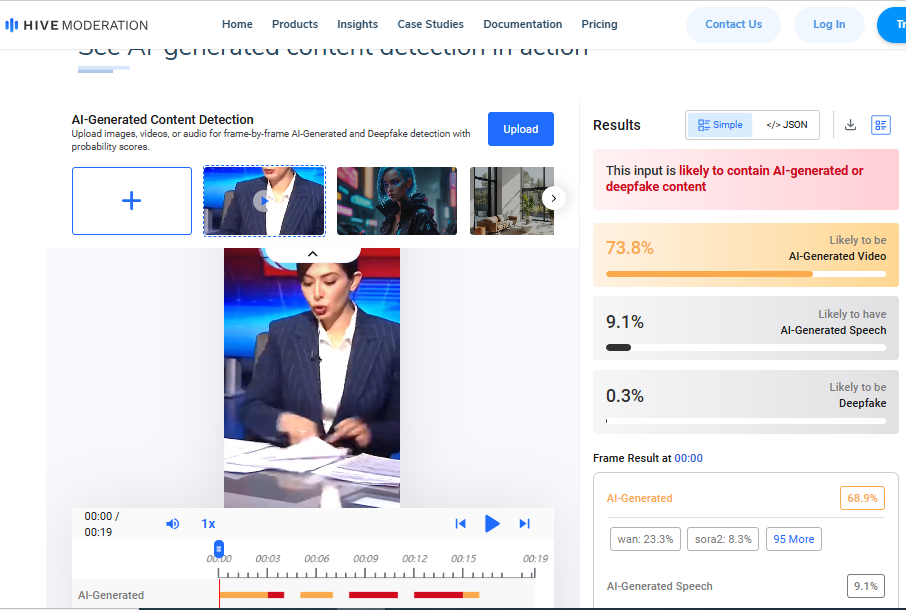Click the results layout view icon
The width and height of the screenshot is (906, 610).
pos(880,125)
